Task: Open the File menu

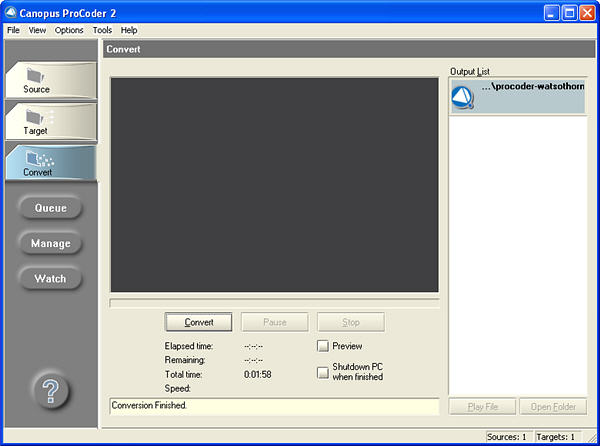Action: pos(13,30)
